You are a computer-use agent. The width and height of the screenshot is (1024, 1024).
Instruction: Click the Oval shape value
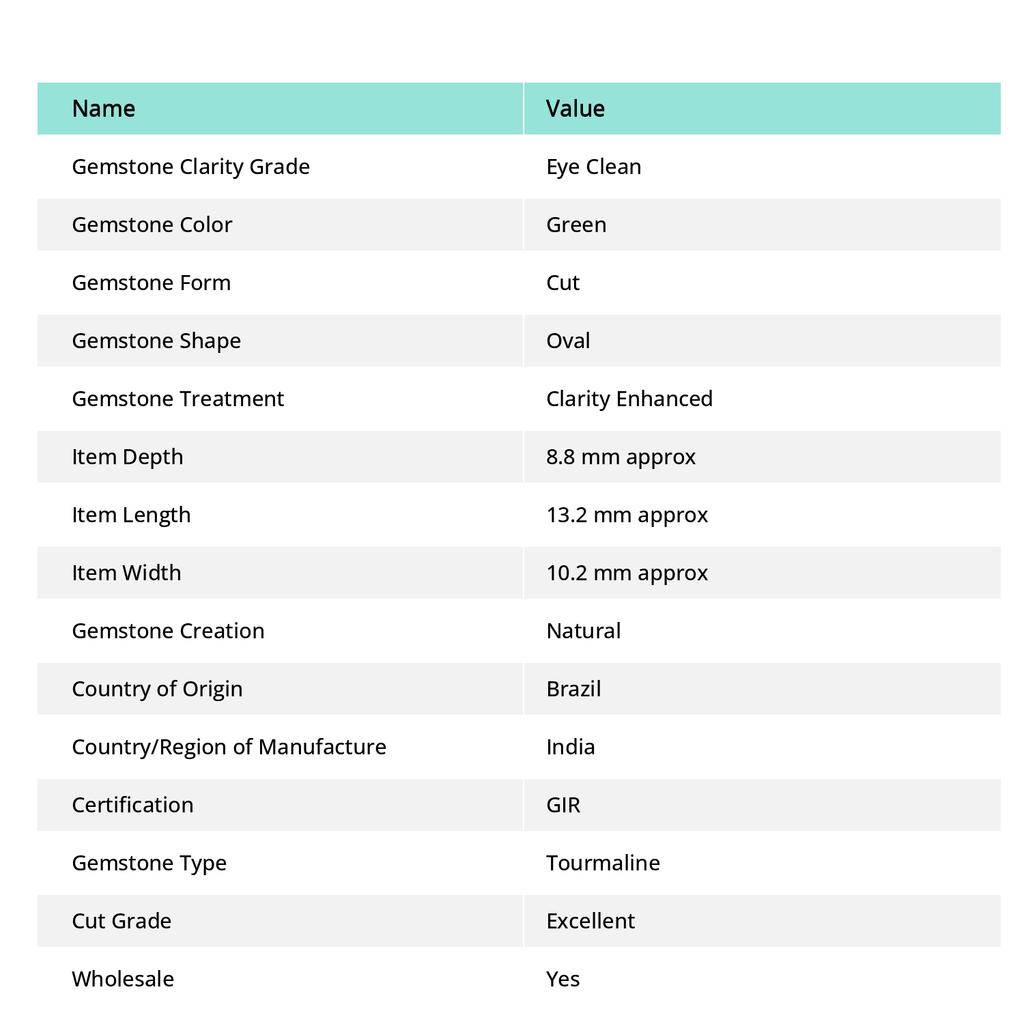(x=568, y=341)
